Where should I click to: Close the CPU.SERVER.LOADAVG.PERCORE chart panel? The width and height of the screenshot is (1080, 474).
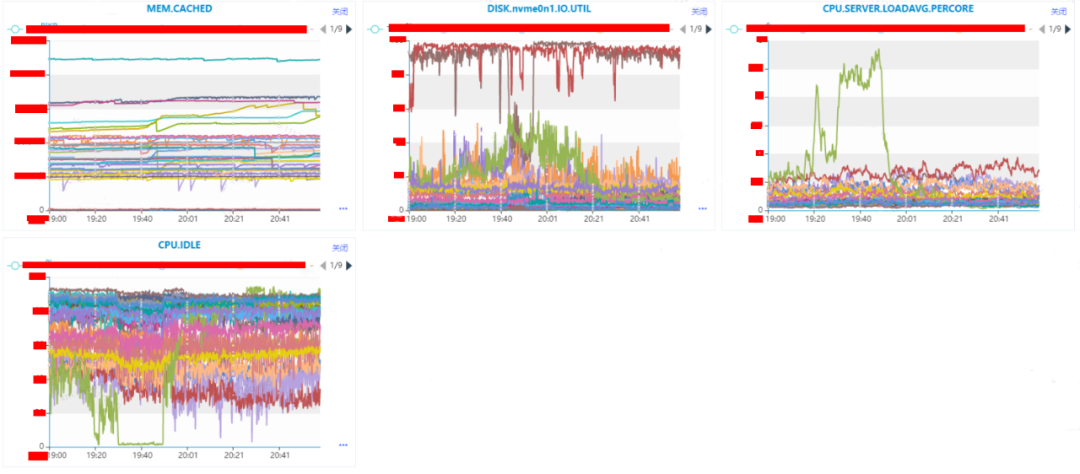[x=1058, y=11]
